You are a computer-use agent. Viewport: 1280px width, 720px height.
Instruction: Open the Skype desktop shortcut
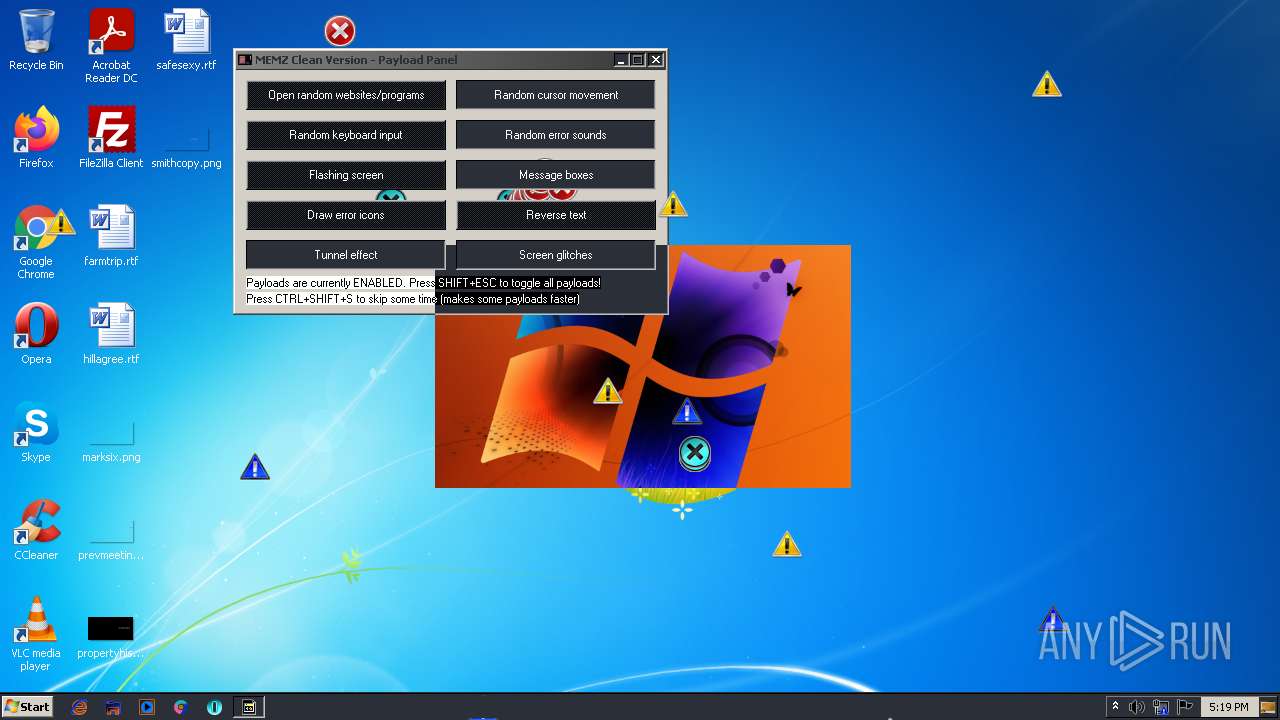(36, 432)
